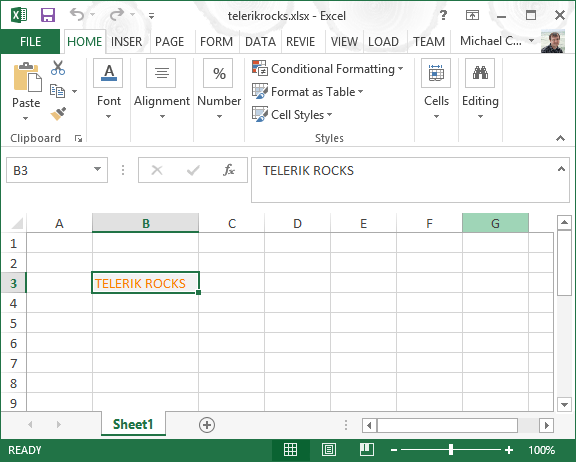Click the Select All corner triangle
This screenshot has width=576, height=462.
pyautogui.click(x=17, y=223)
